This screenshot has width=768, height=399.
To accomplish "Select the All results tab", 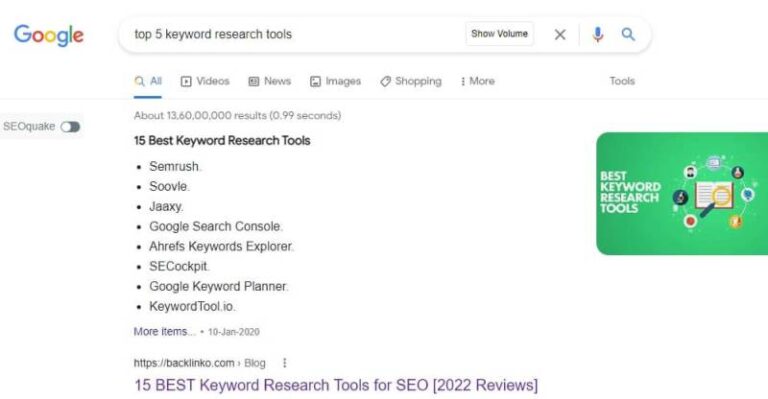I will point(148,81).
